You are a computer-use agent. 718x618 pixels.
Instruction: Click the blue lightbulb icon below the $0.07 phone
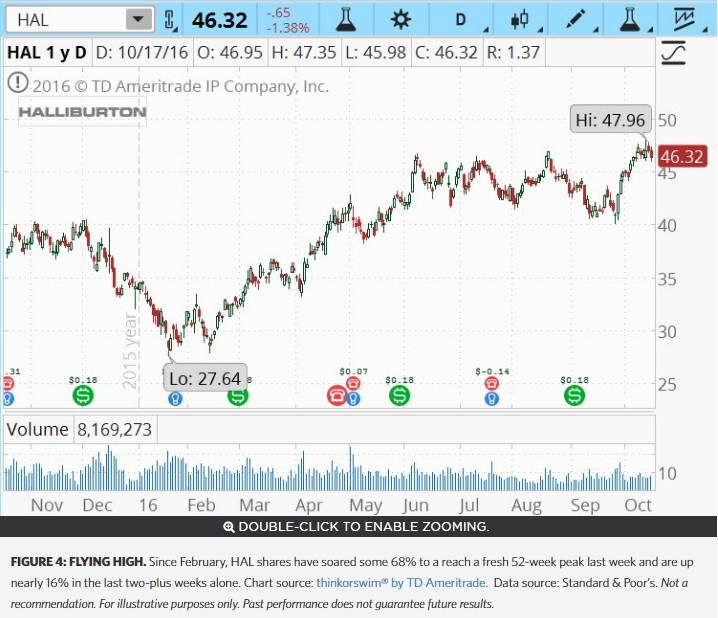point(353,399)
